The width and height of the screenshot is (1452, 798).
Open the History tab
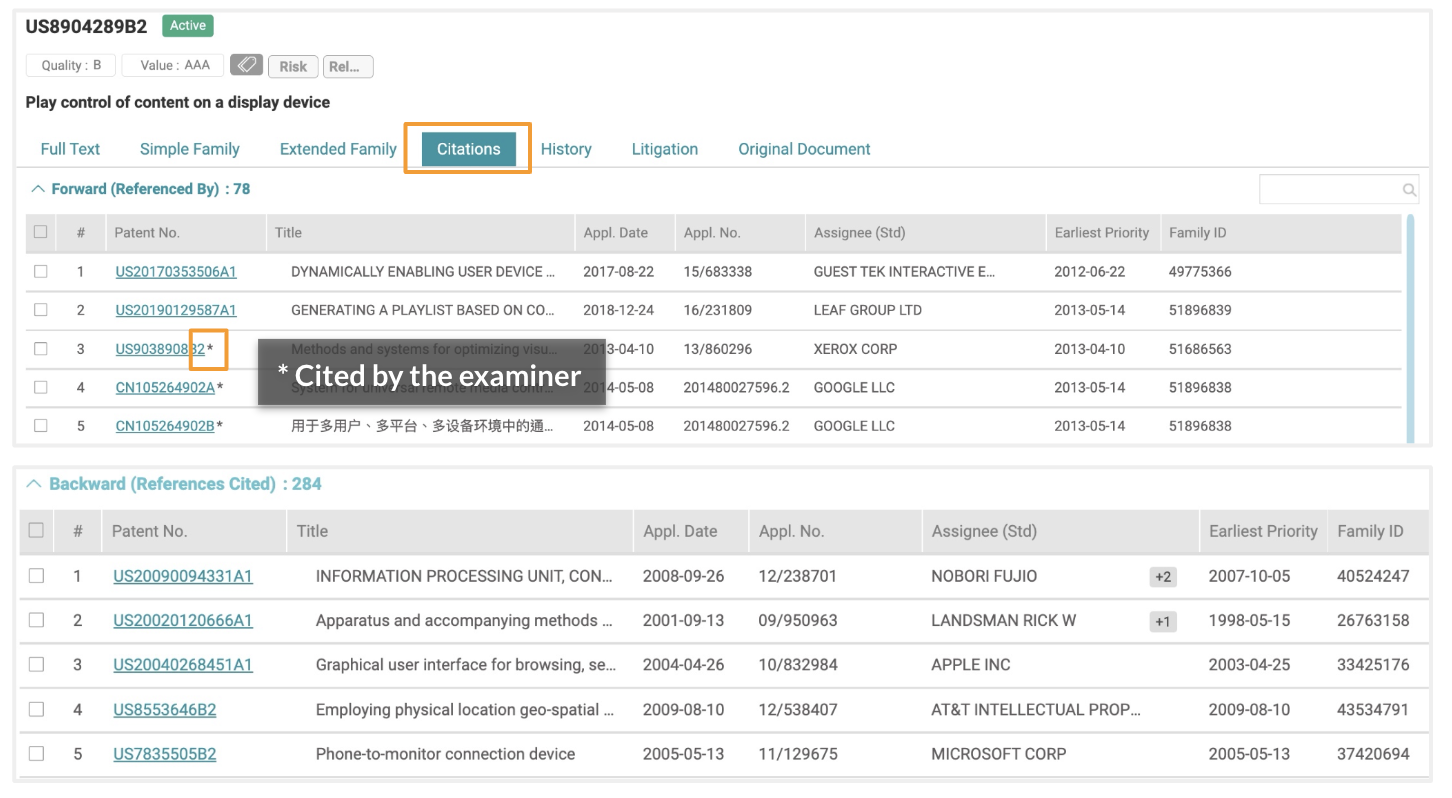point(566,149)
